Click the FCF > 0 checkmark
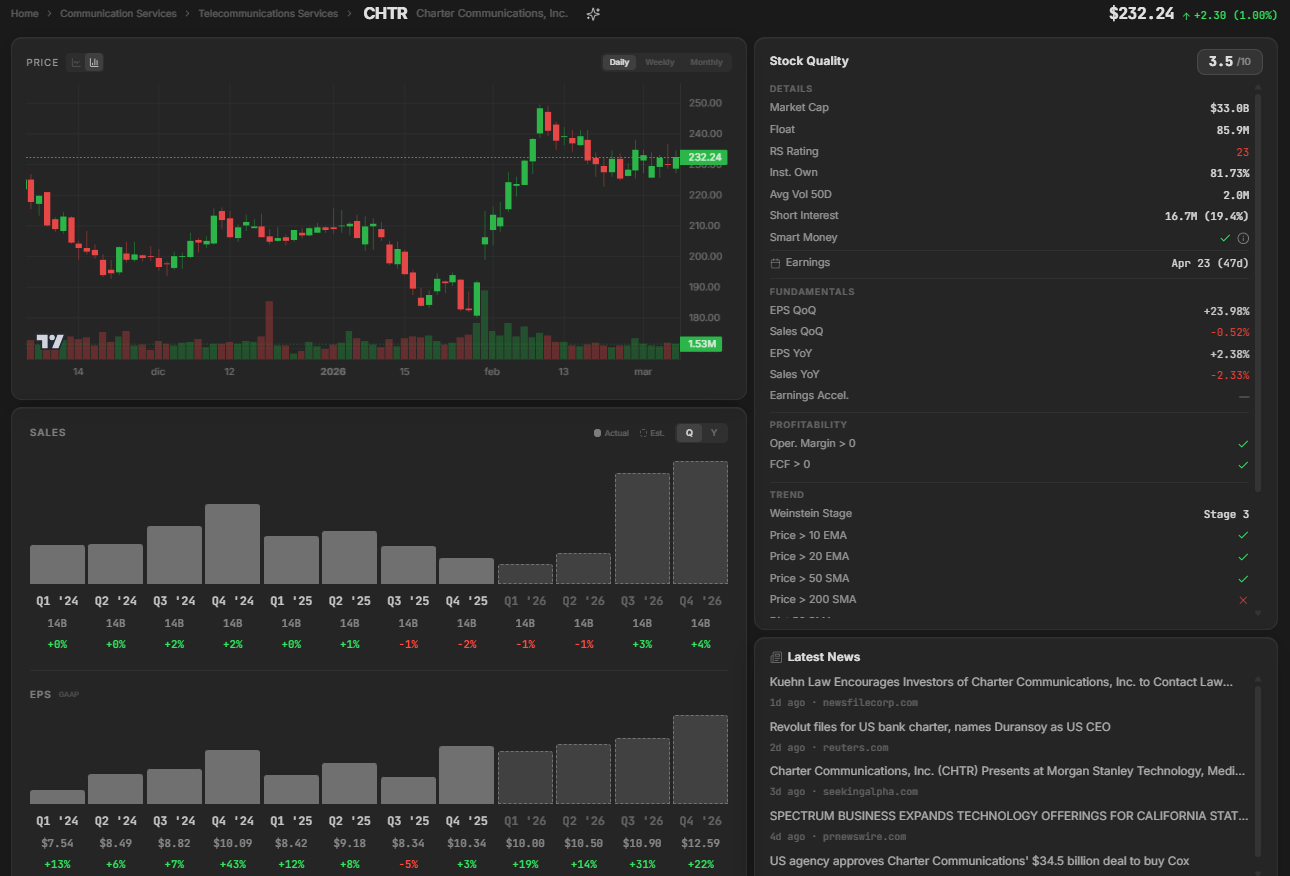 pos(1243,465)
